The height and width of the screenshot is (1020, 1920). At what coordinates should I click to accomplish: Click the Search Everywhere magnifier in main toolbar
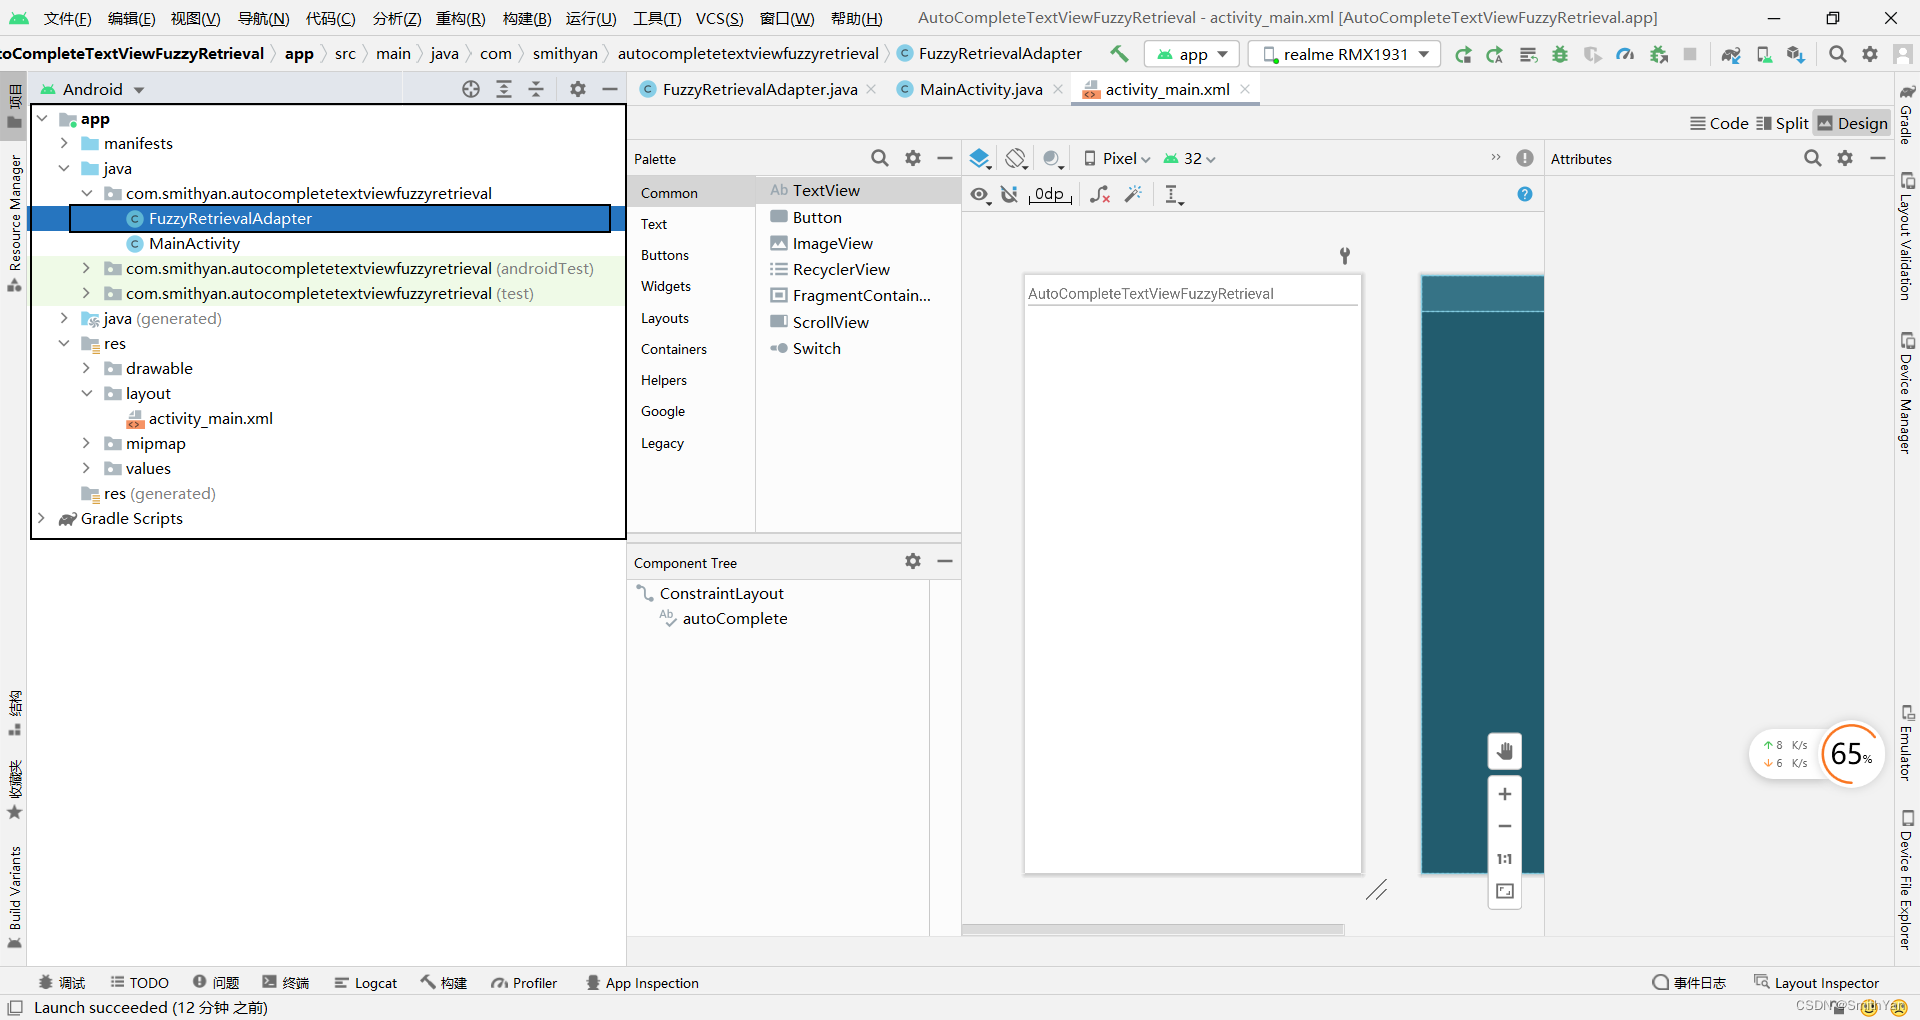tap(1838, 55)
